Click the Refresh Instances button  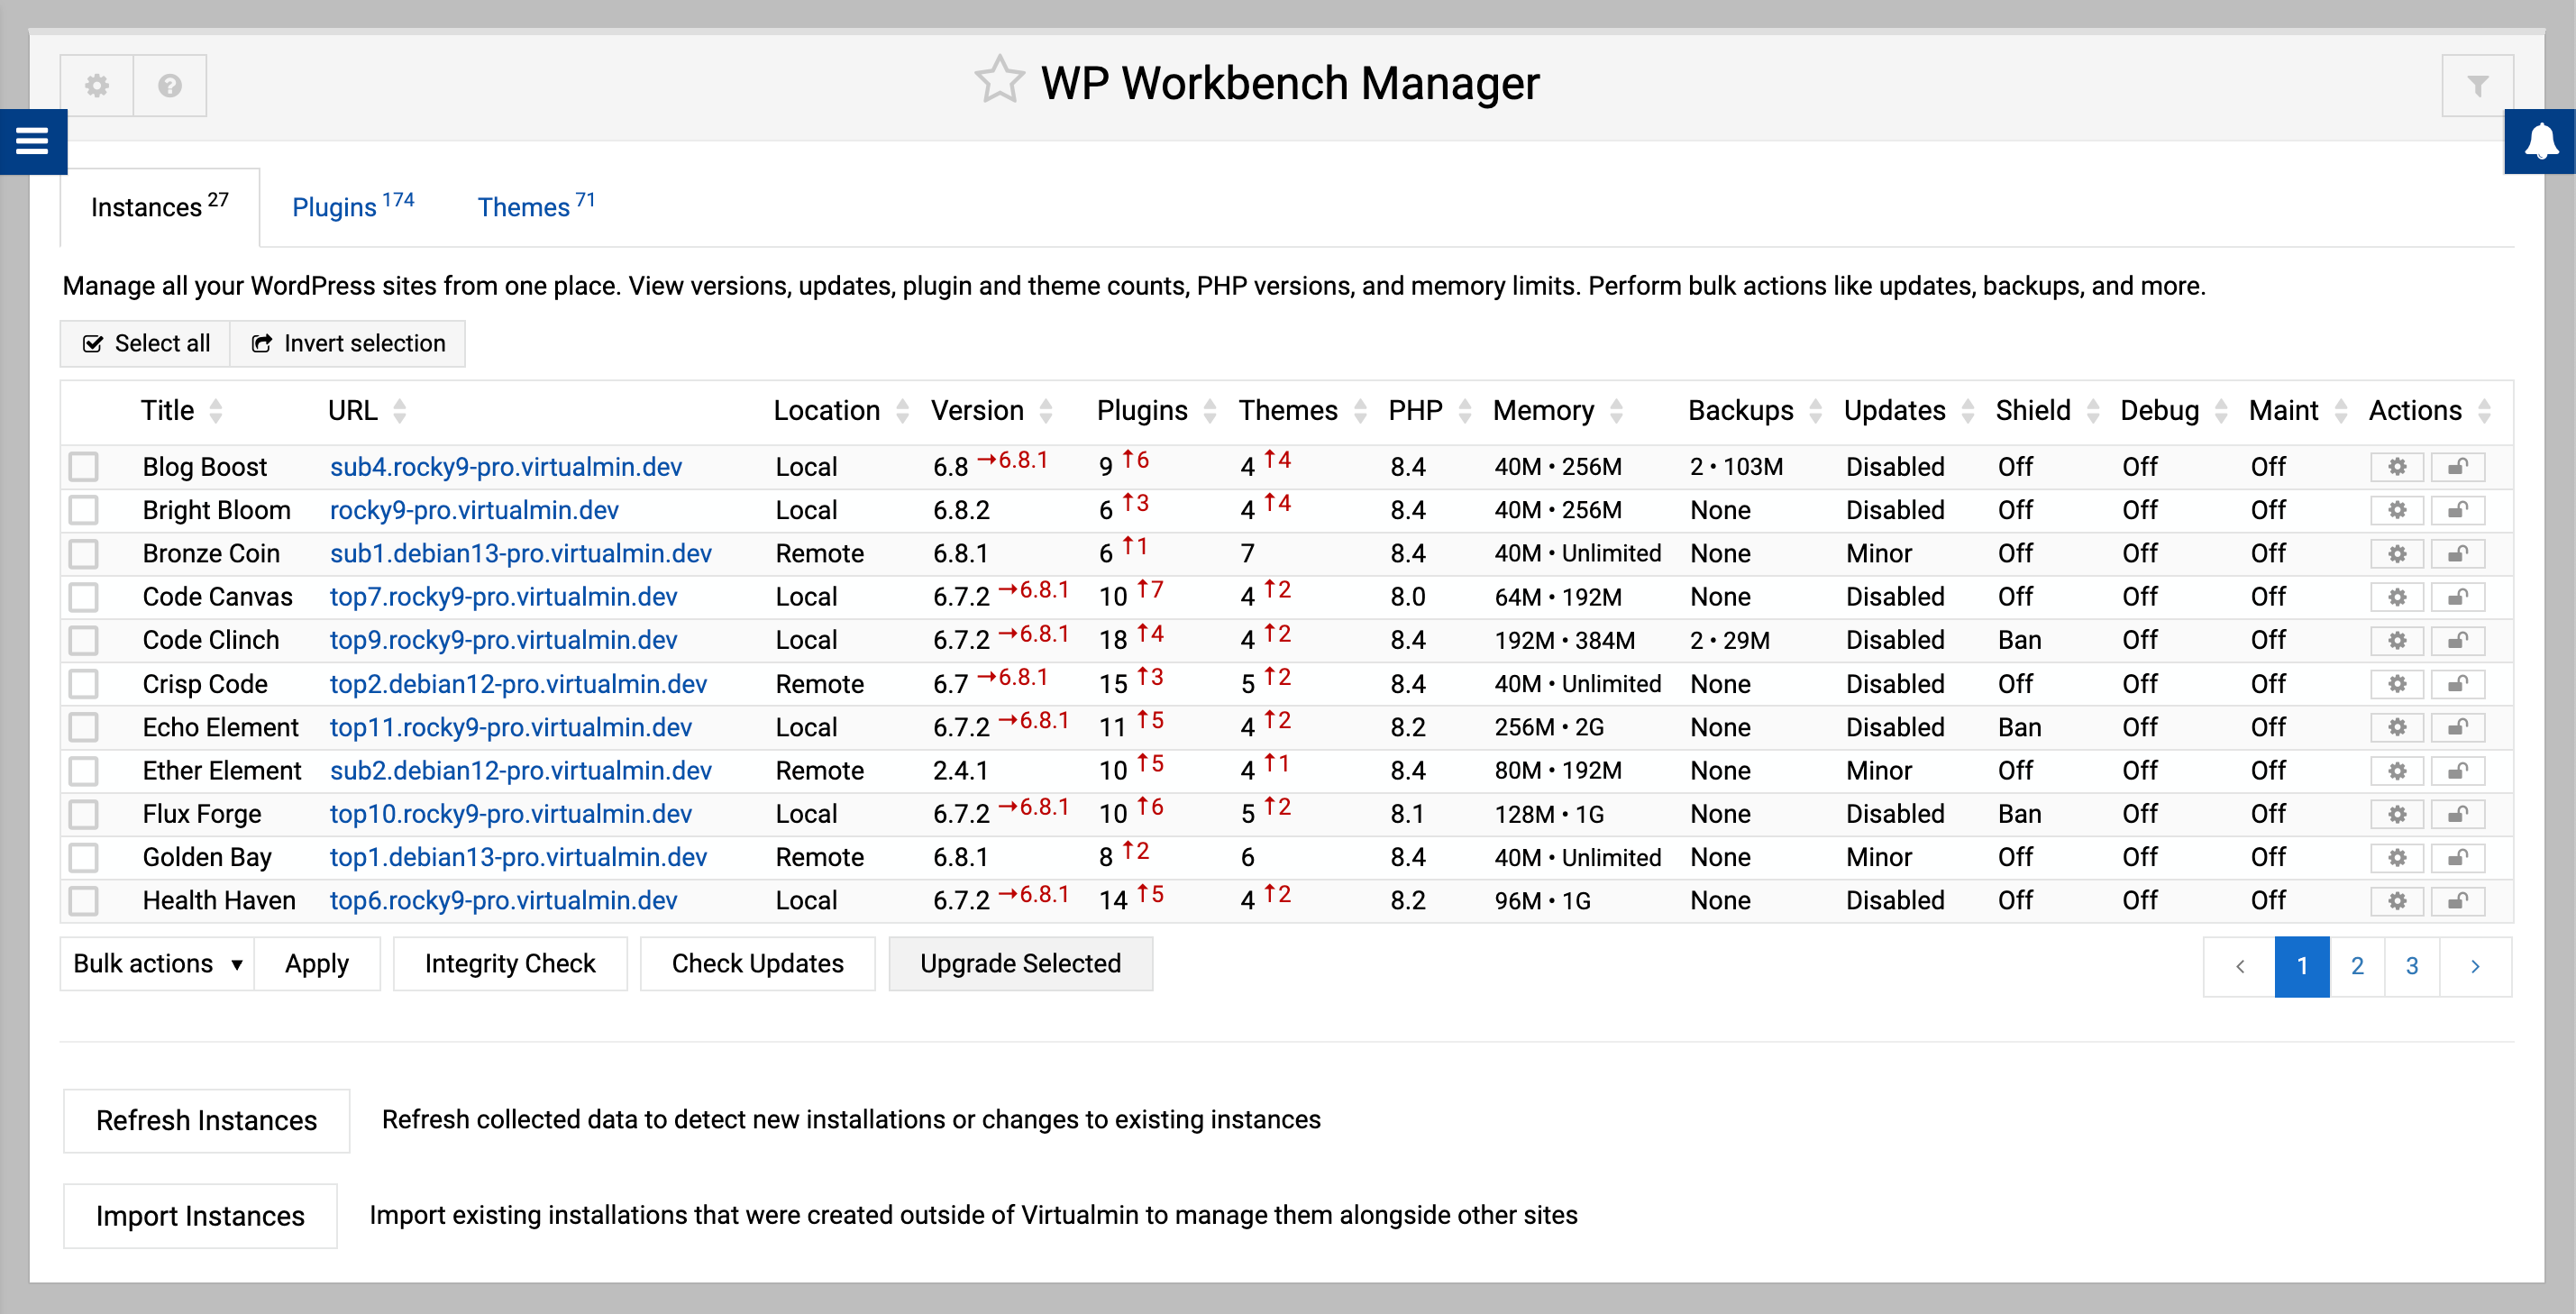click(x=206, y=1120)
